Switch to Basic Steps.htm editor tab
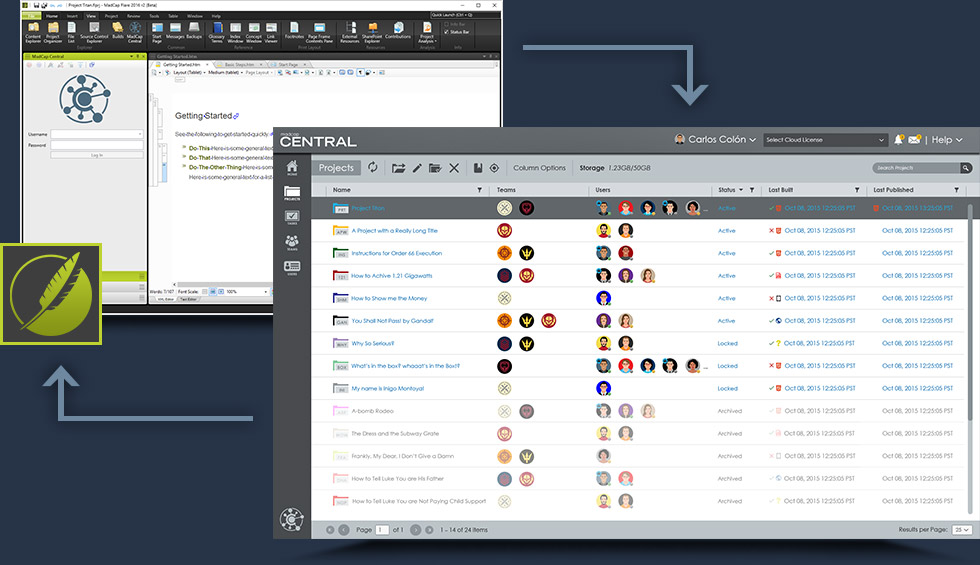 coord(240,64)
